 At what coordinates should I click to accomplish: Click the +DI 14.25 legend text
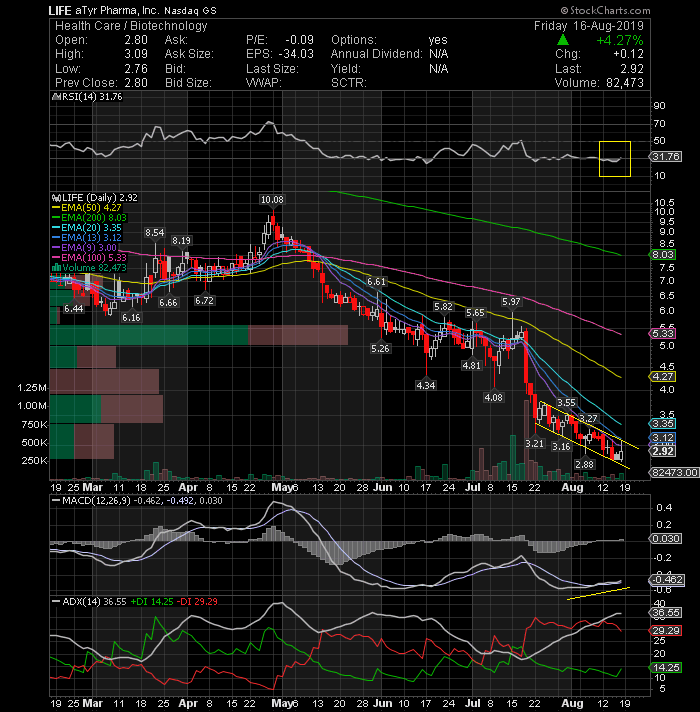point(152,602)
